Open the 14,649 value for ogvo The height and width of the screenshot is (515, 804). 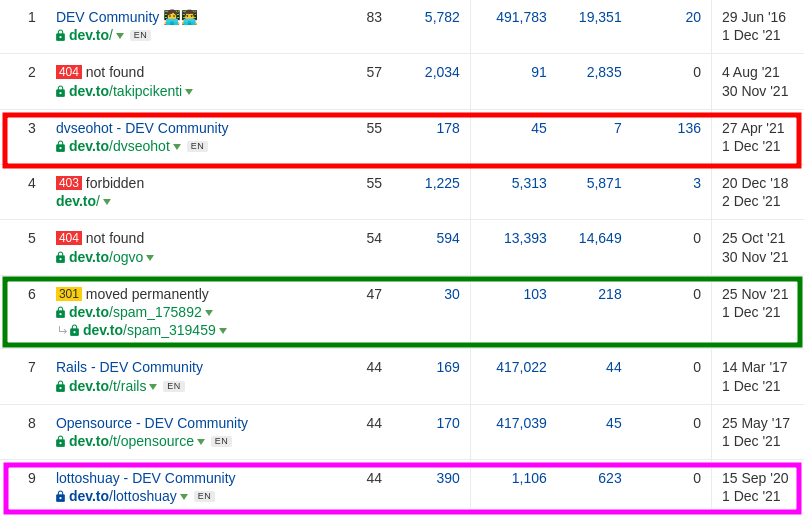(600, 239)
